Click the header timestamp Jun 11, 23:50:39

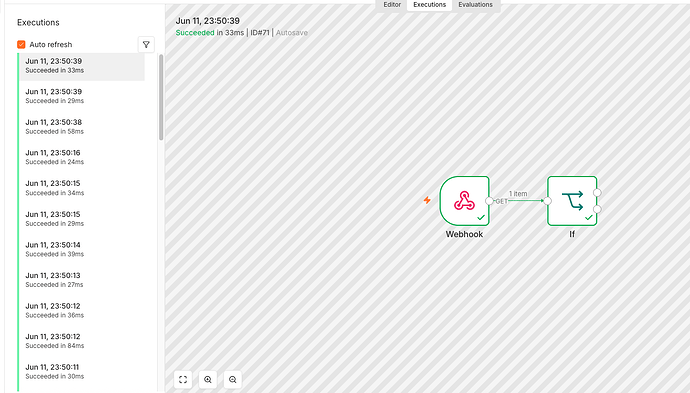point(208,21)
